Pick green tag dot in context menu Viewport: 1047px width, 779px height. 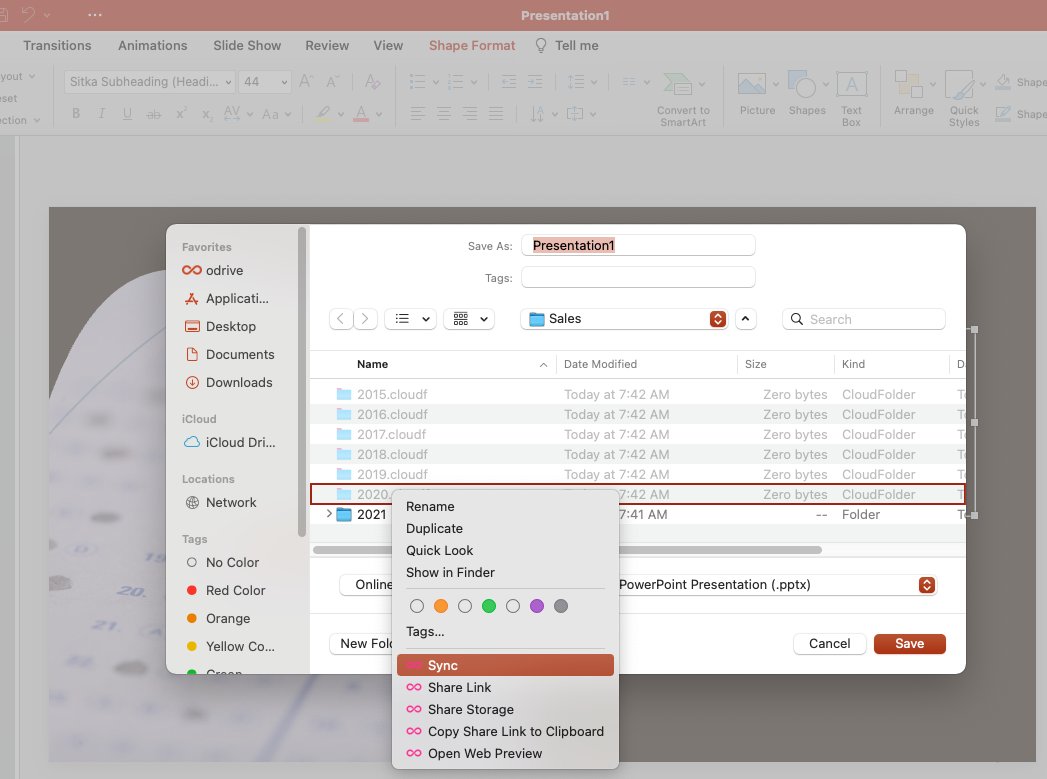(x=489, y=606)
